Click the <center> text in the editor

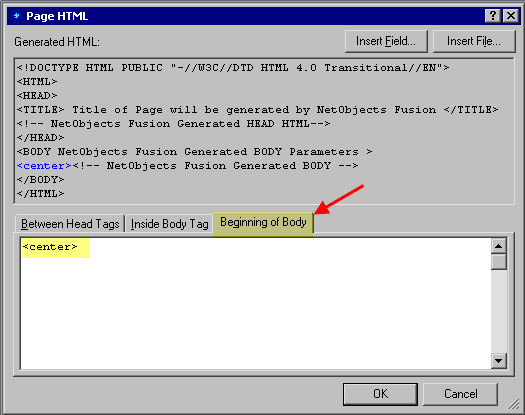click(x=50, y=247)
